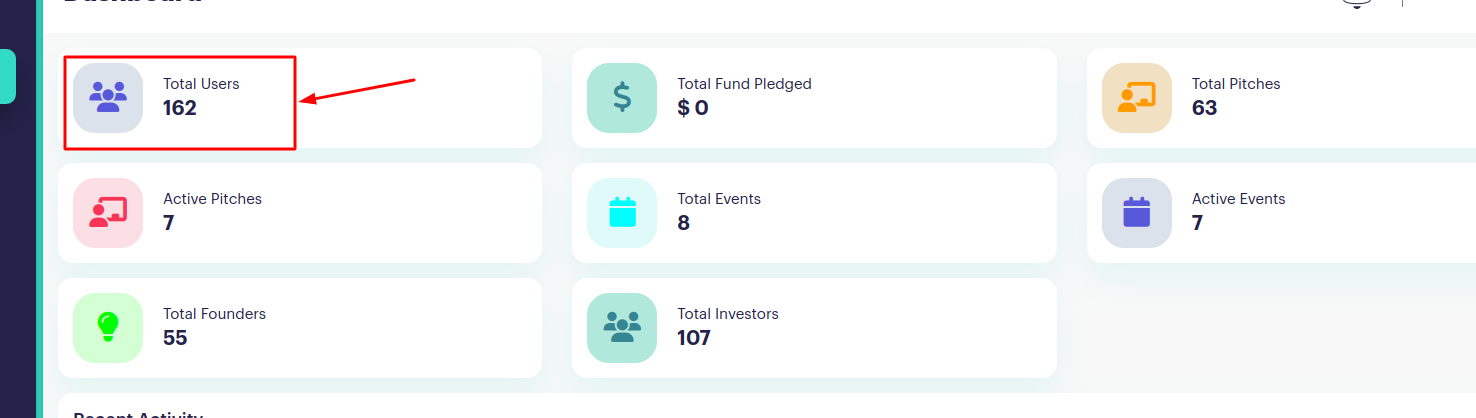Open the Active Pitches label
This screenshot has height=418, width=1476.
212,199
